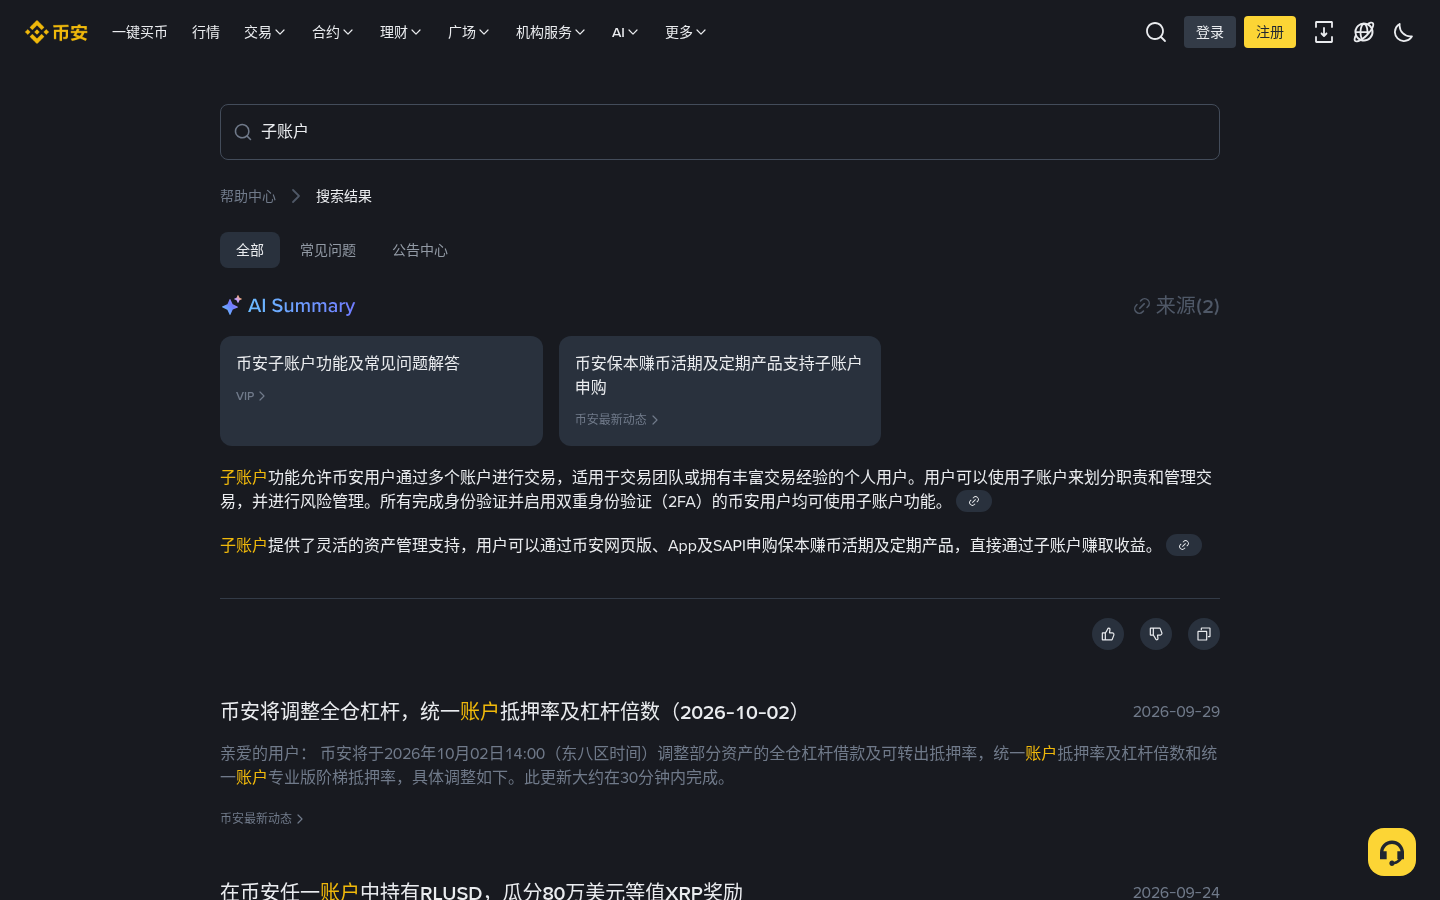This screenshot has height=900, width=1440.
Task: Open source link after the 2FA paragraph
Action: pos(974,501)
